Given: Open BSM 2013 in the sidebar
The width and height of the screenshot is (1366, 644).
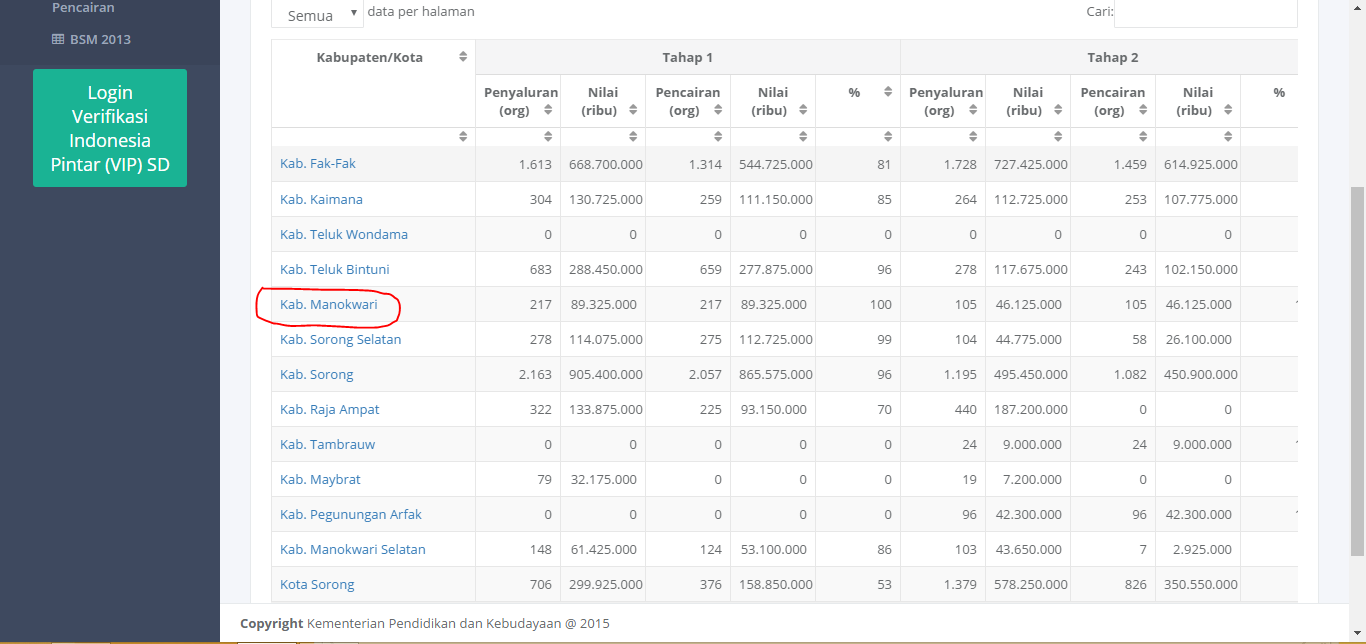Looking at the screenshot, I should [x=100, y=40].
